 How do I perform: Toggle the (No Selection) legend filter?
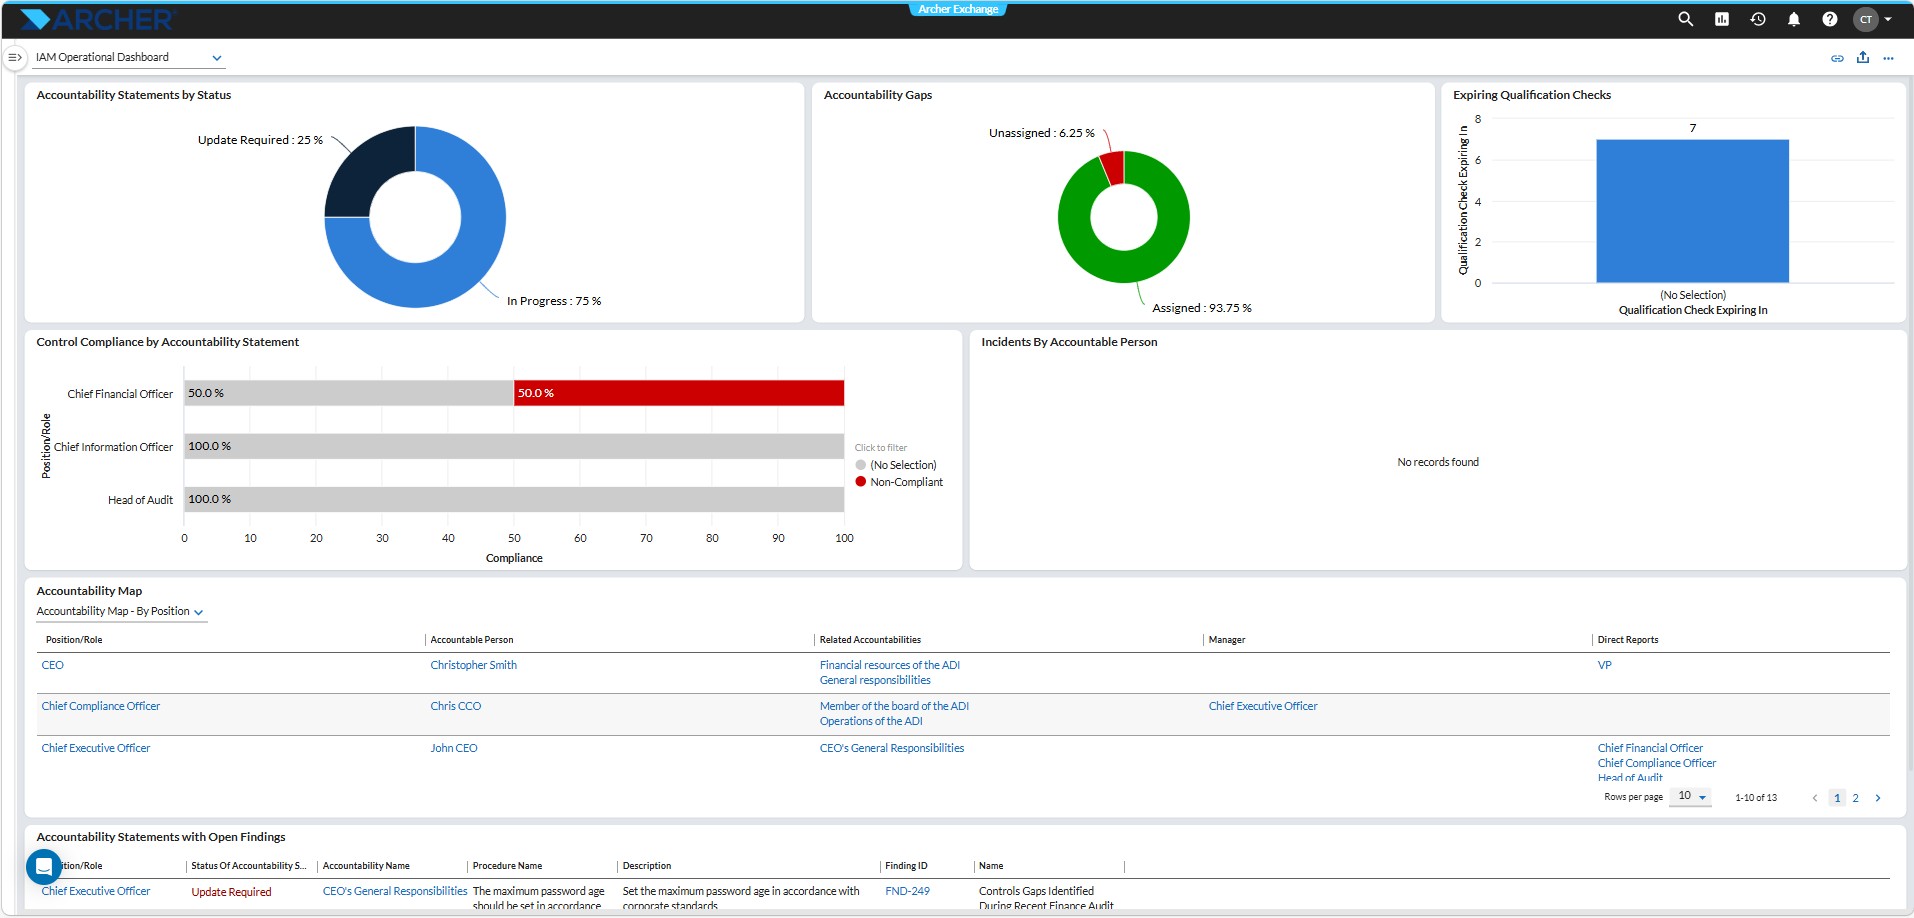coord(896,465)
